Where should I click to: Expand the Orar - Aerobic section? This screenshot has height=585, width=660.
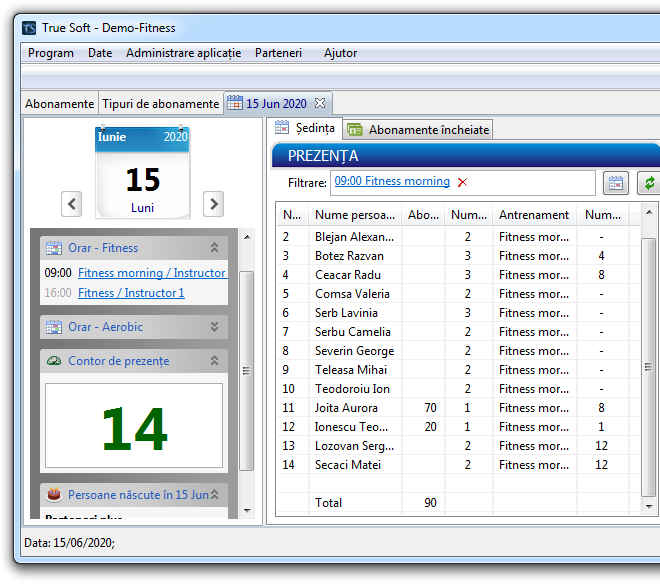(214, 327)
